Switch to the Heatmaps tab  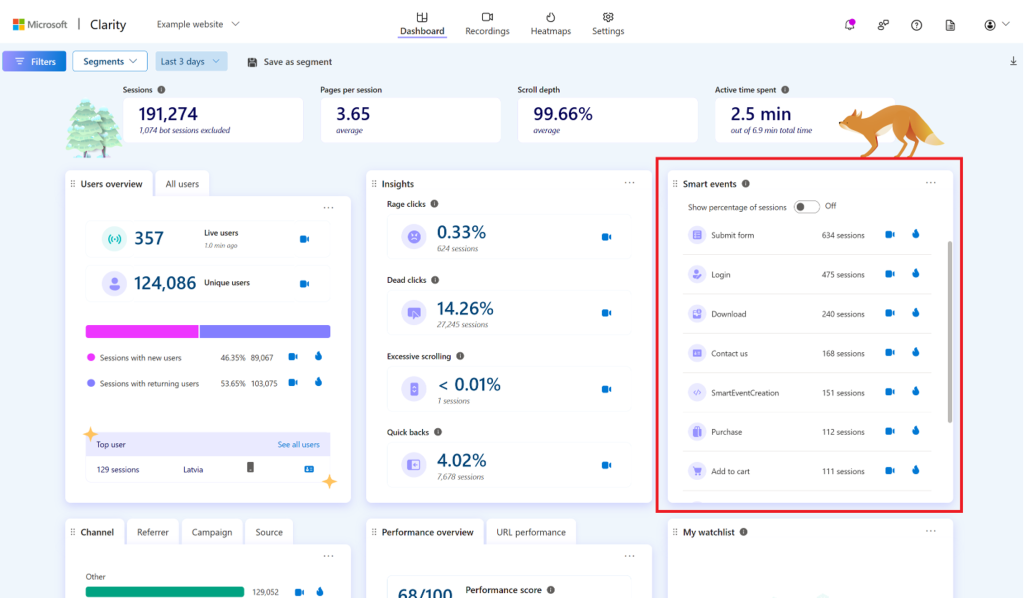click(551, 24)
